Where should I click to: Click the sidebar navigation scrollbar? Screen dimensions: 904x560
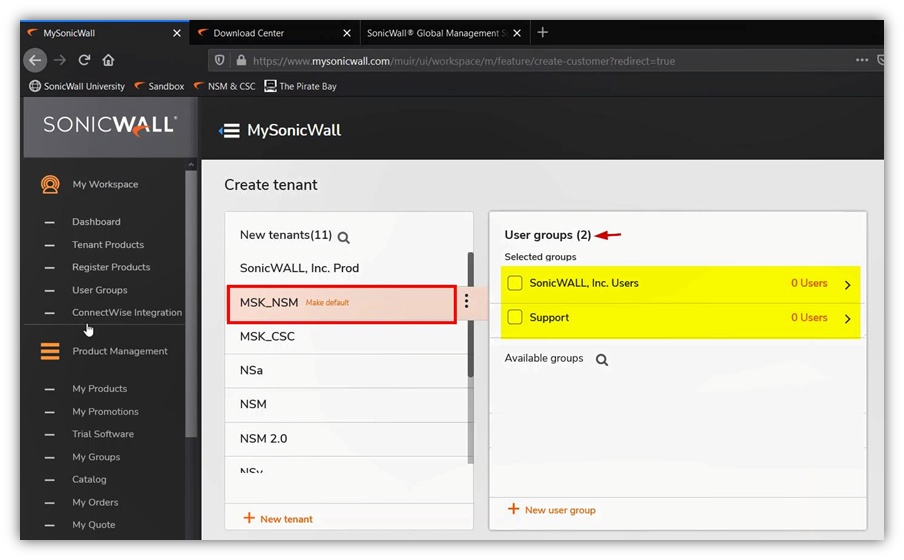pyautogui.click(x=191, y=303)
